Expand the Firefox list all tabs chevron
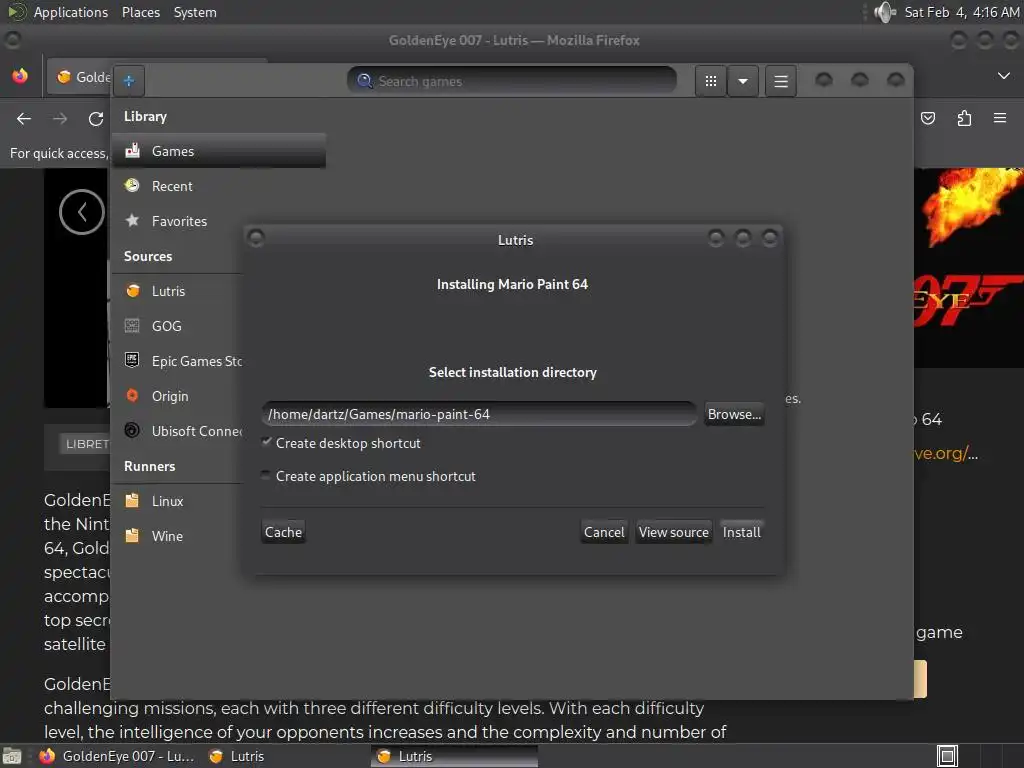This screenshot has height=768, width=1024. point(1004,76)
